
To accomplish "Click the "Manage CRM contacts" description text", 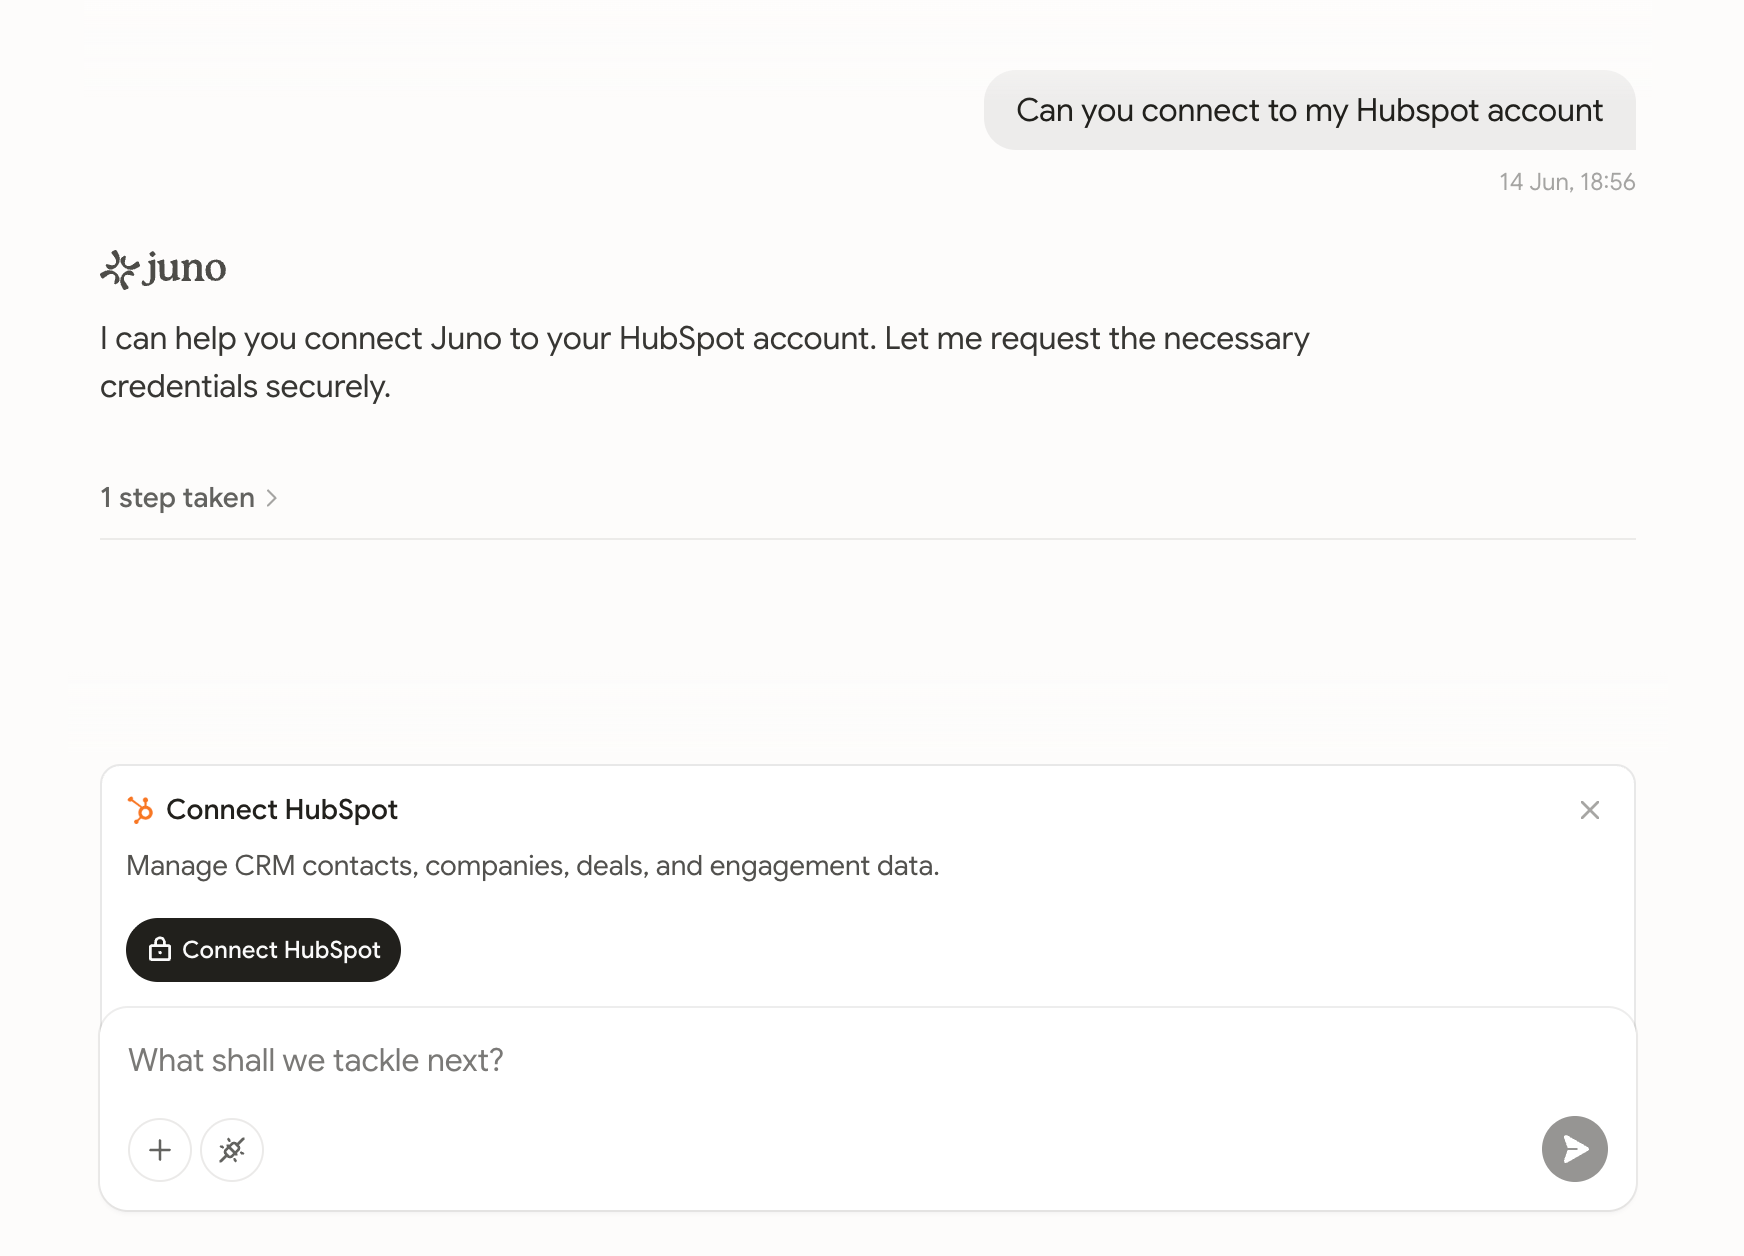I will pyautogui.click(x=533, y=866).
